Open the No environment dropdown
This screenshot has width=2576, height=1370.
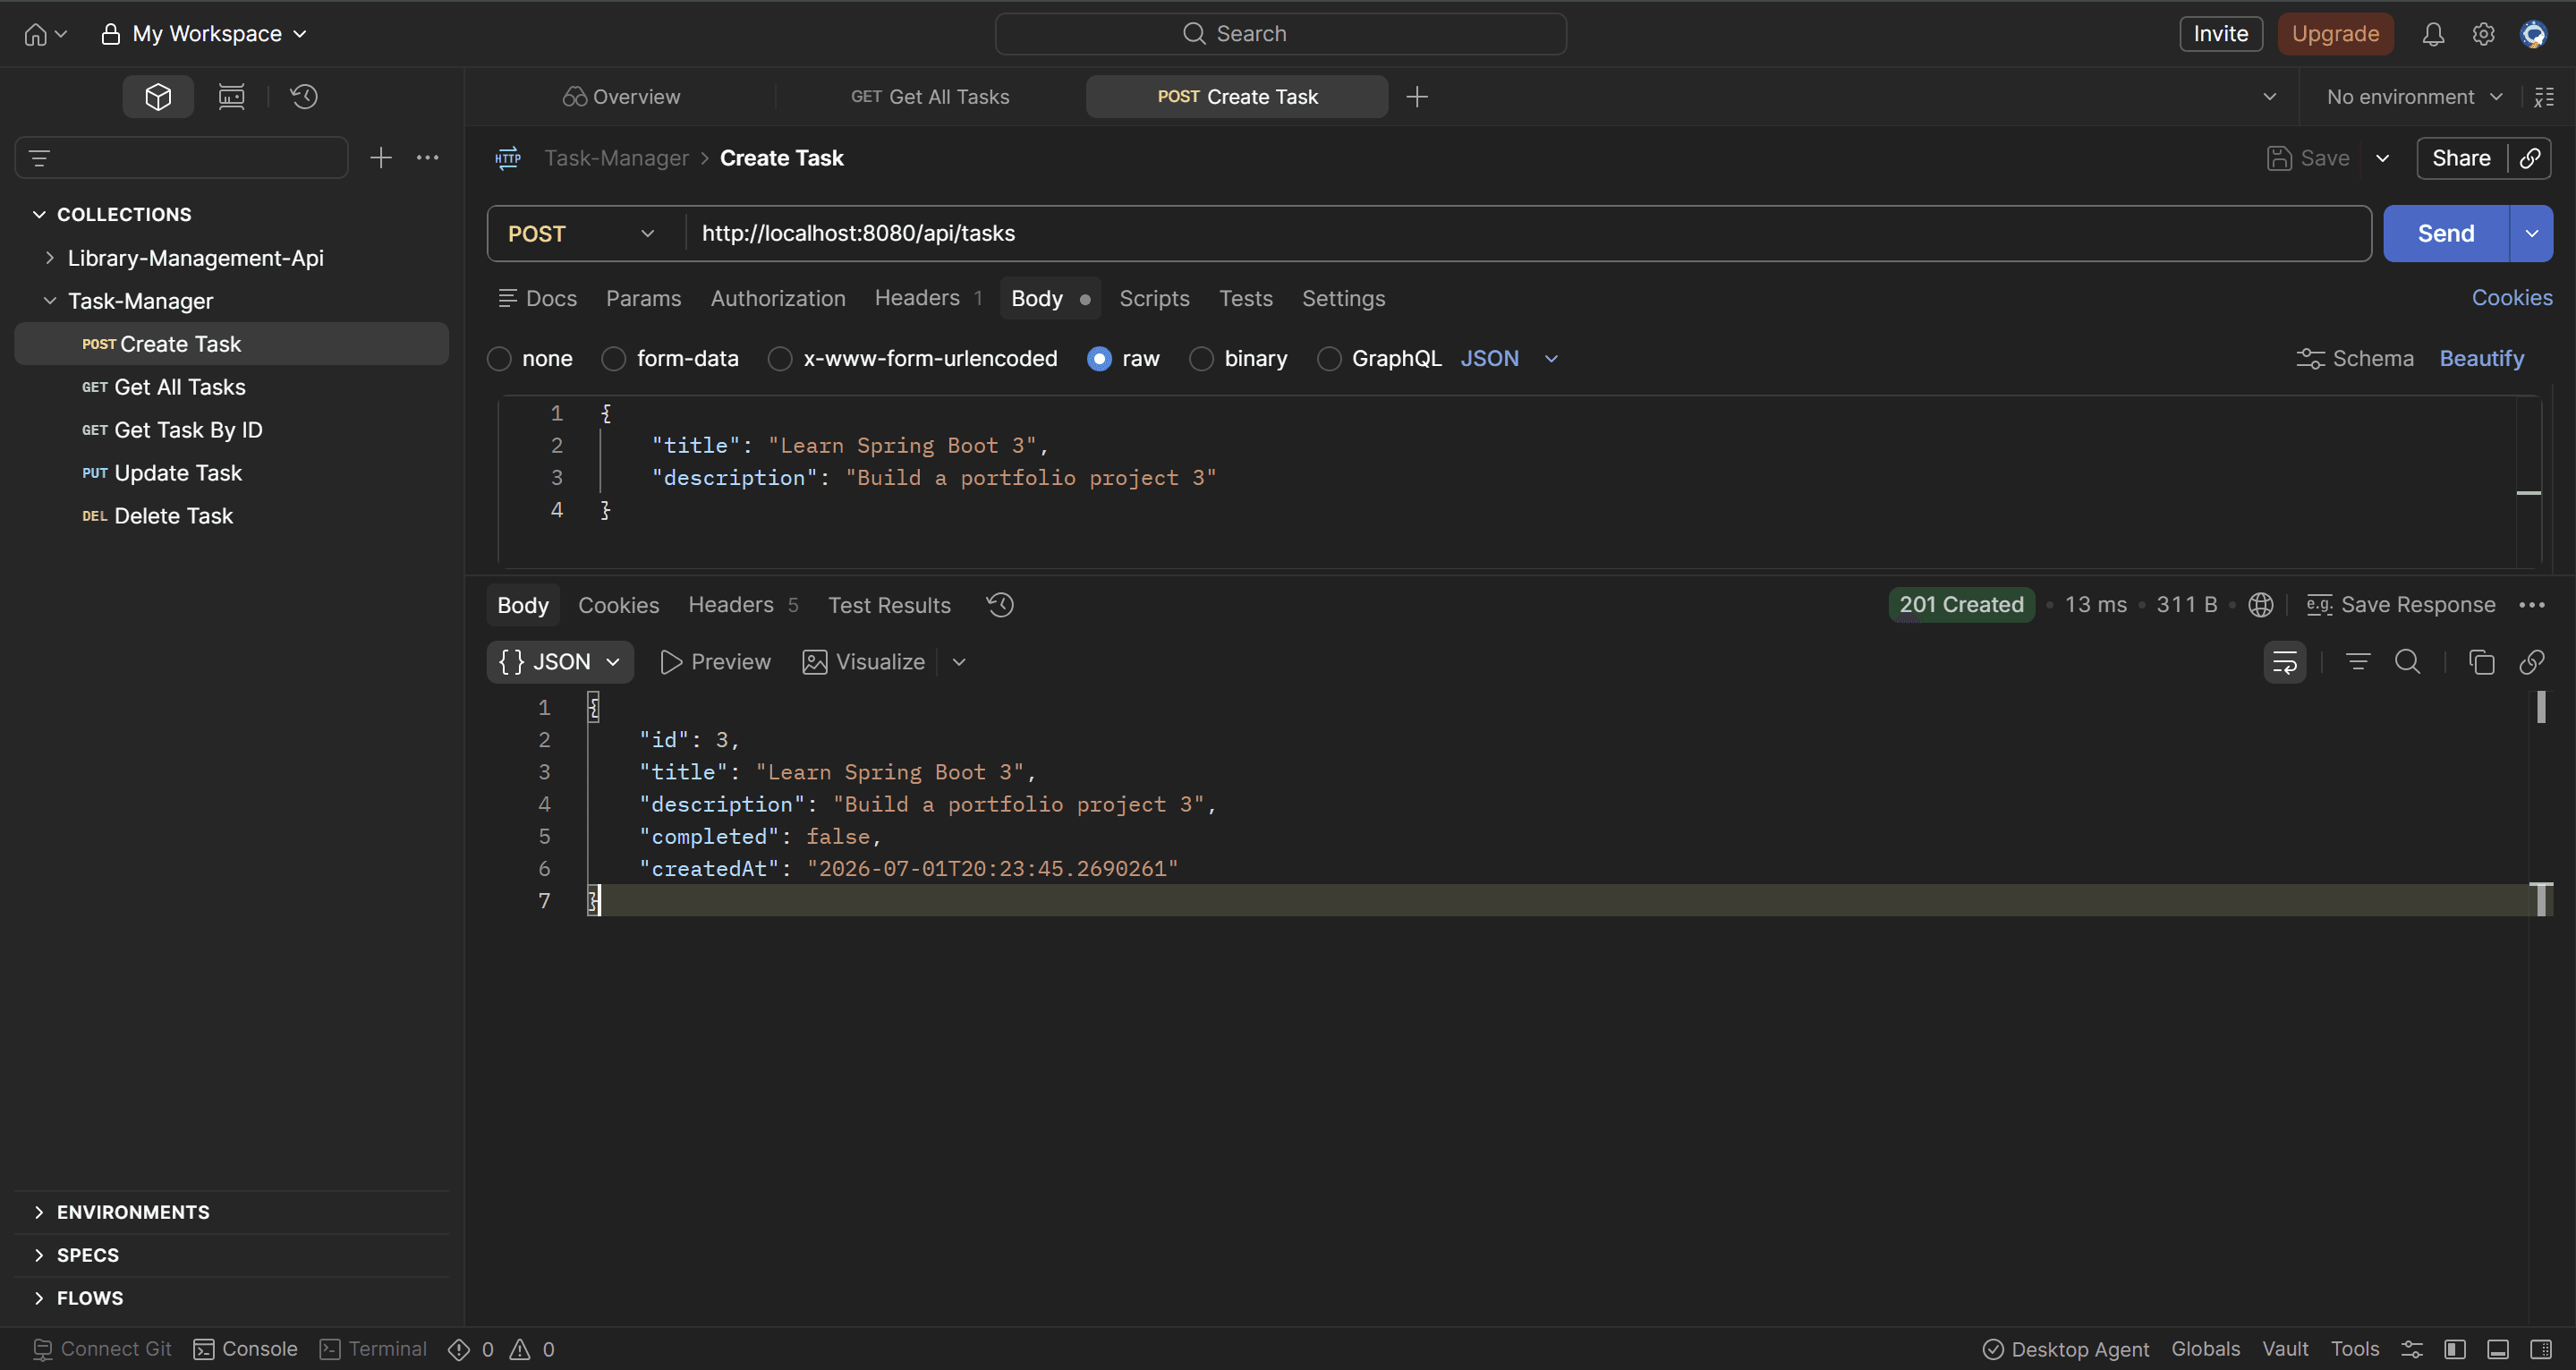click(2413, 96)
